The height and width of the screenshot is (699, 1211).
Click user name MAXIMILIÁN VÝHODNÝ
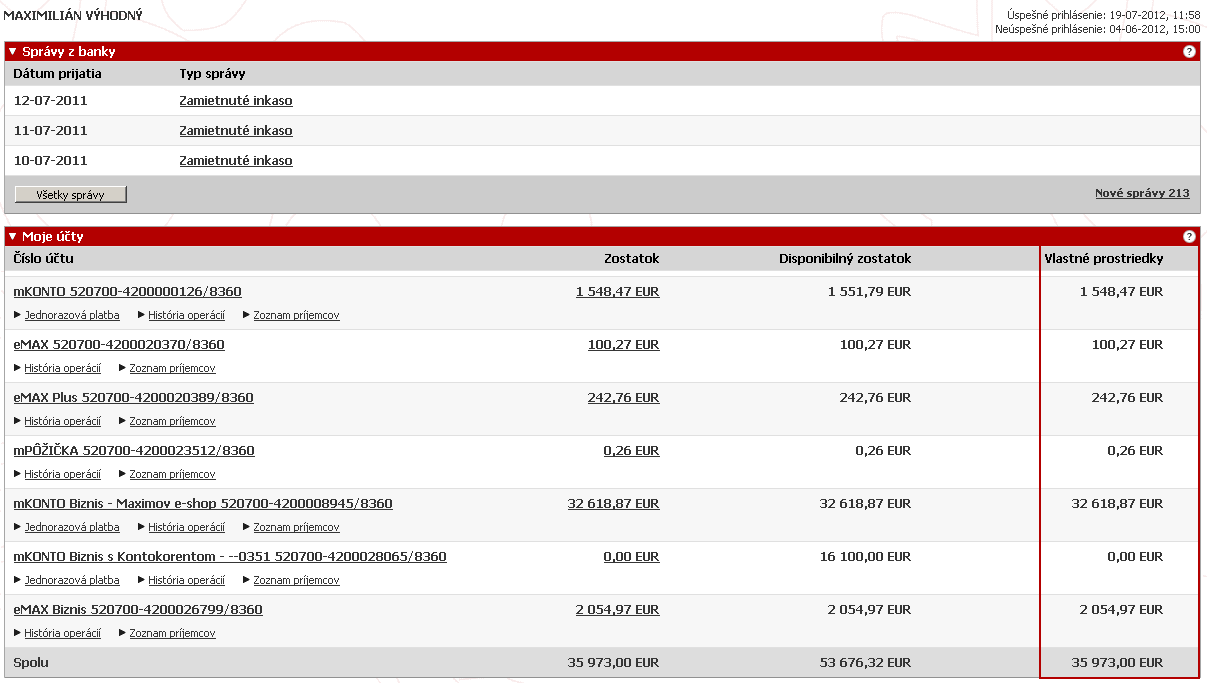[73, 16]
